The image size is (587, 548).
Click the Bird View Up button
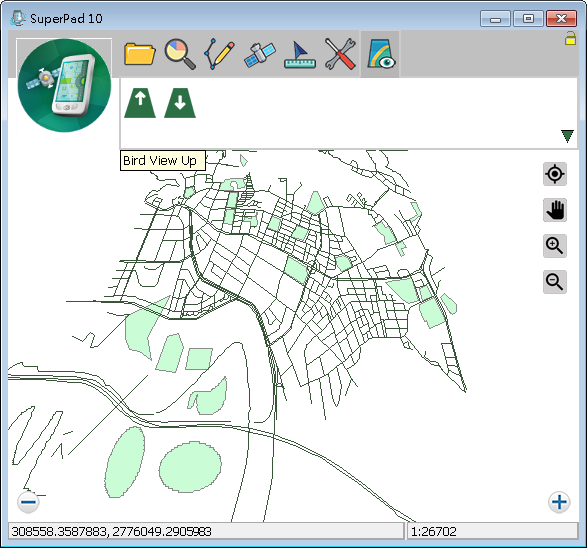(140, 103)
